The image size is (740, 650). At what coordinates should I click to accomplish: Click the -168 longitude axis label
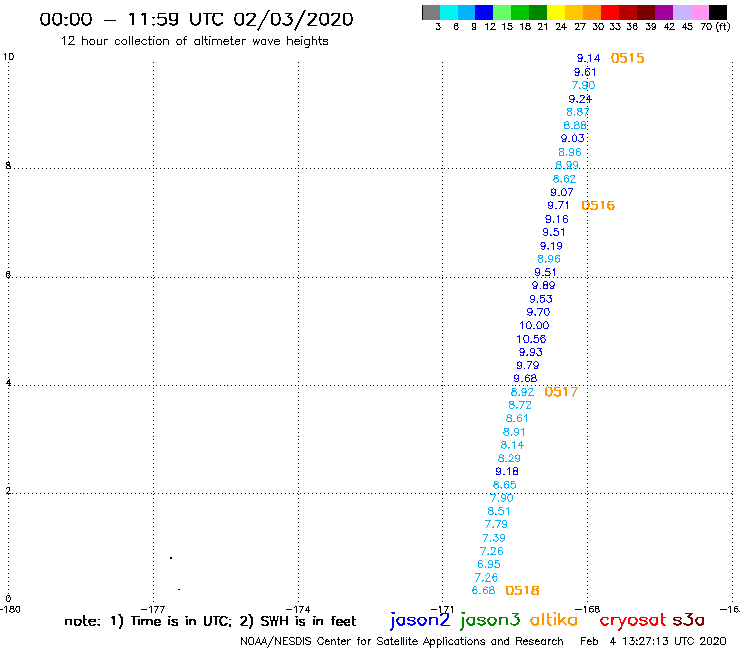[588, 609]
